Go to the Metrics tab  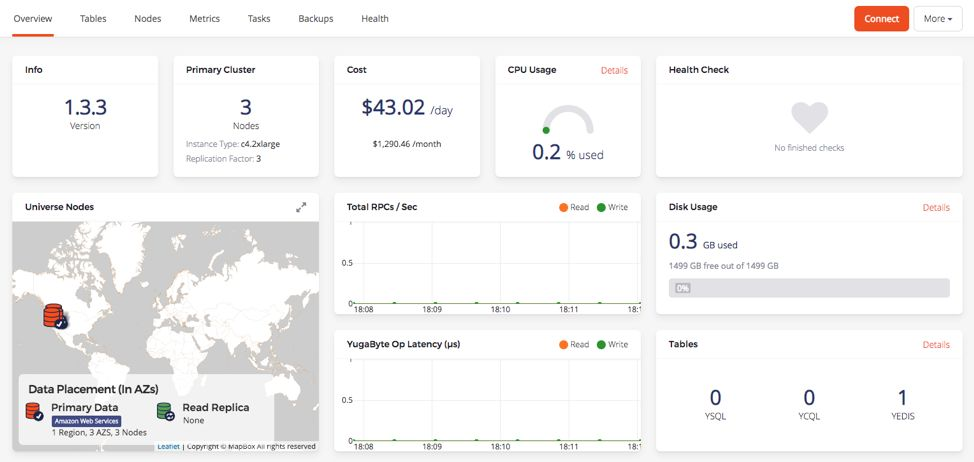203,18
